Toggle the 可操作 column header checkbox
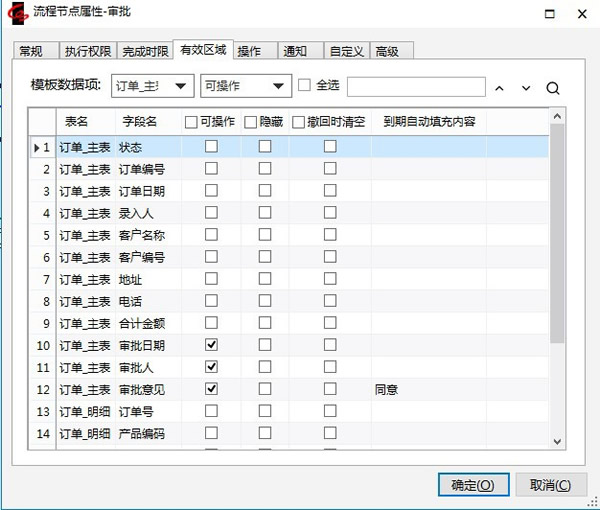The width and height of the screenshot is (600, 510). [192, 122]
